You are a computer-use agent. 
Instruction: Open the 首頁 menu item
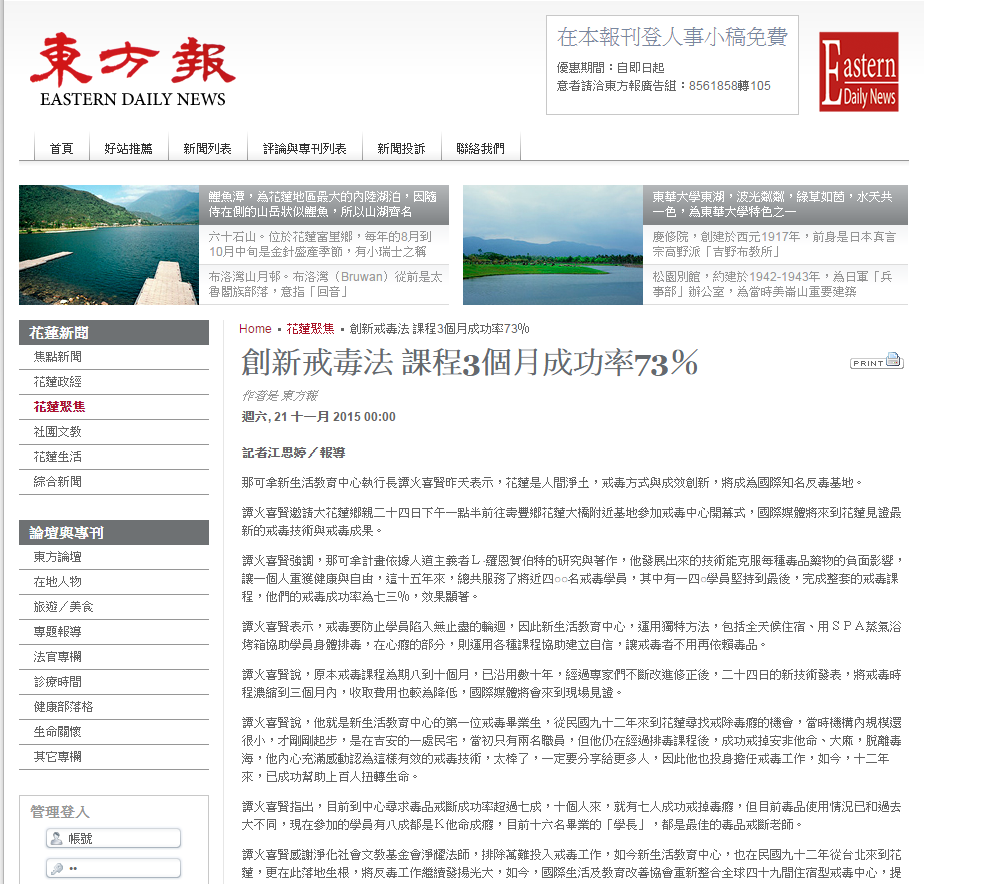[x=62, y=149]
